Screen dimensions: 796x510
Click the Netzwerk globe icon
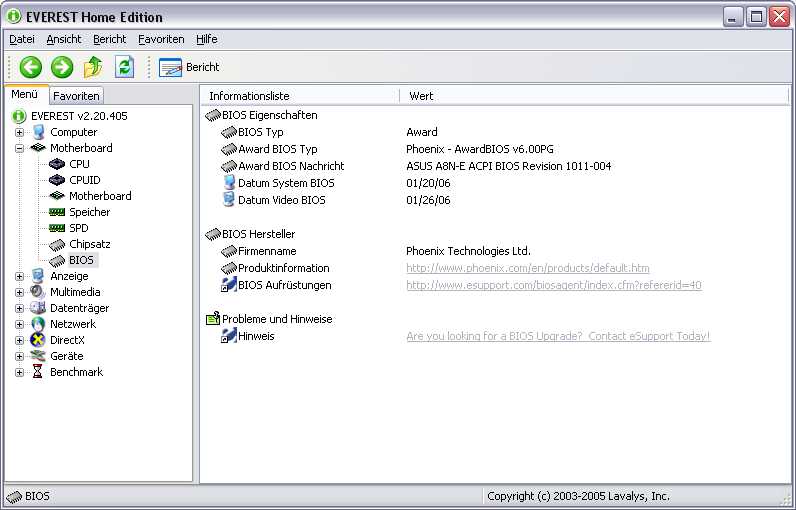tap(38, 324)
